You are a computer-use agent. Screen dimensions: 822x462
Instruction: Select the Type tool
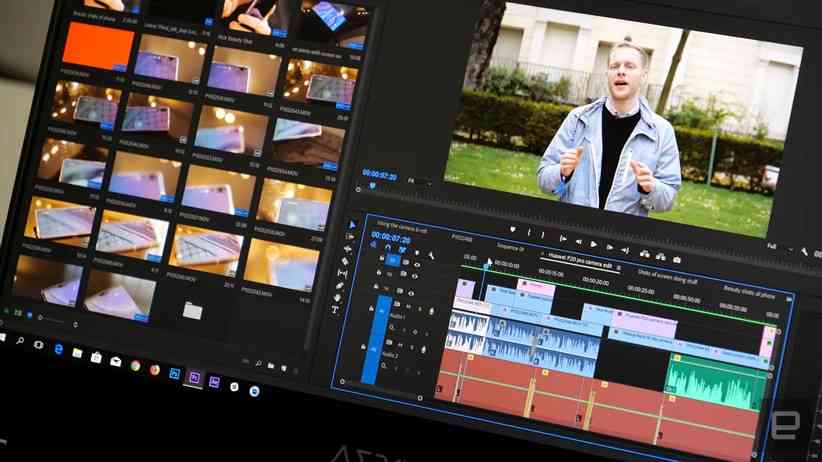(335, 310)
